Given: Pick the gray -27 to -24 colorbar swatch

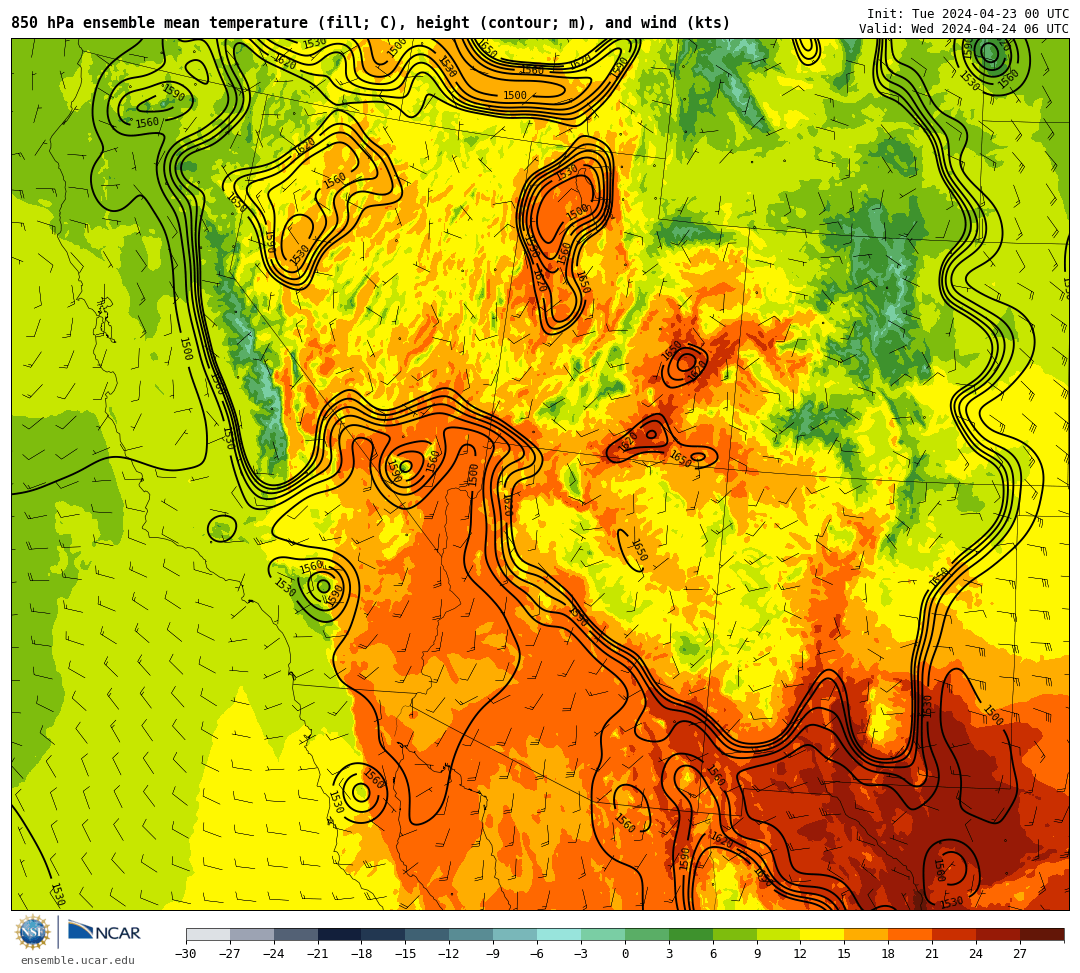Looking at the screenshot, I should pos(252,934).
